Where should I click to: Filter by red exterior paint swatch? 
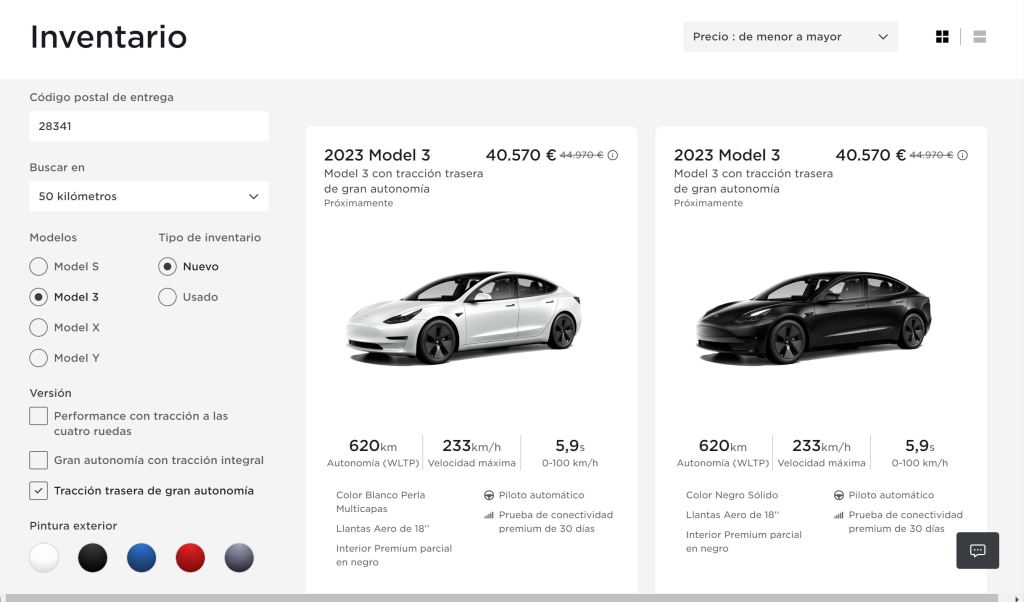point(190,558)
